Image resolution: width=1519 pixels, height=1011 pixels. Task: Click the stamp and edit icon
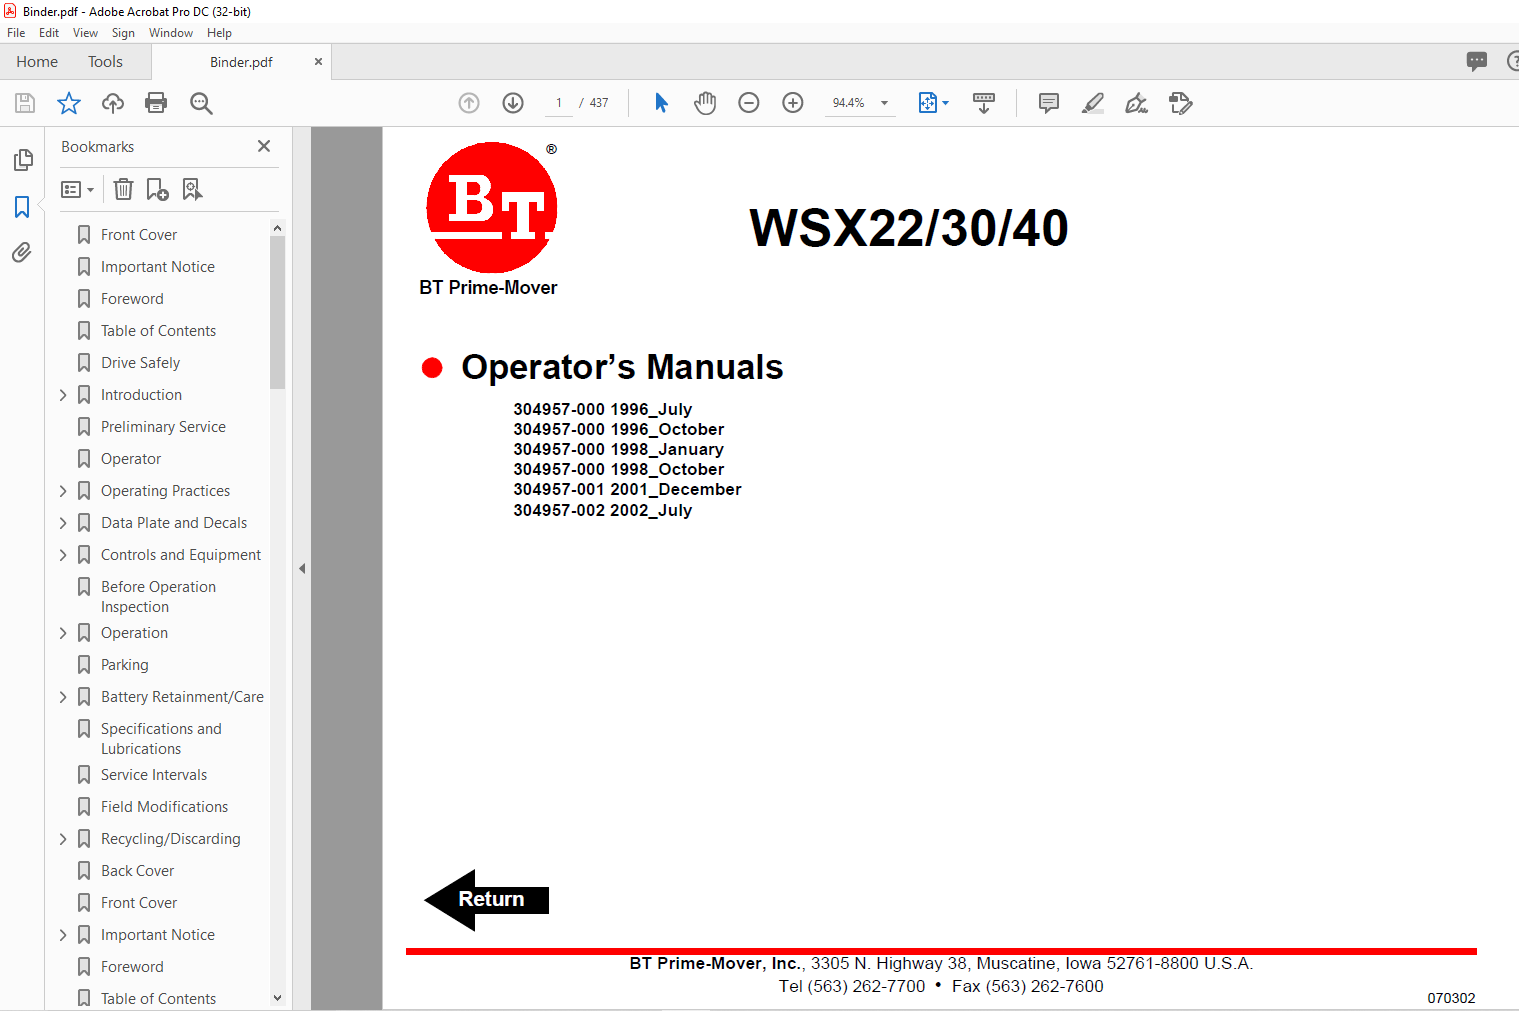pyautogui.click(x=1181, y=103)
